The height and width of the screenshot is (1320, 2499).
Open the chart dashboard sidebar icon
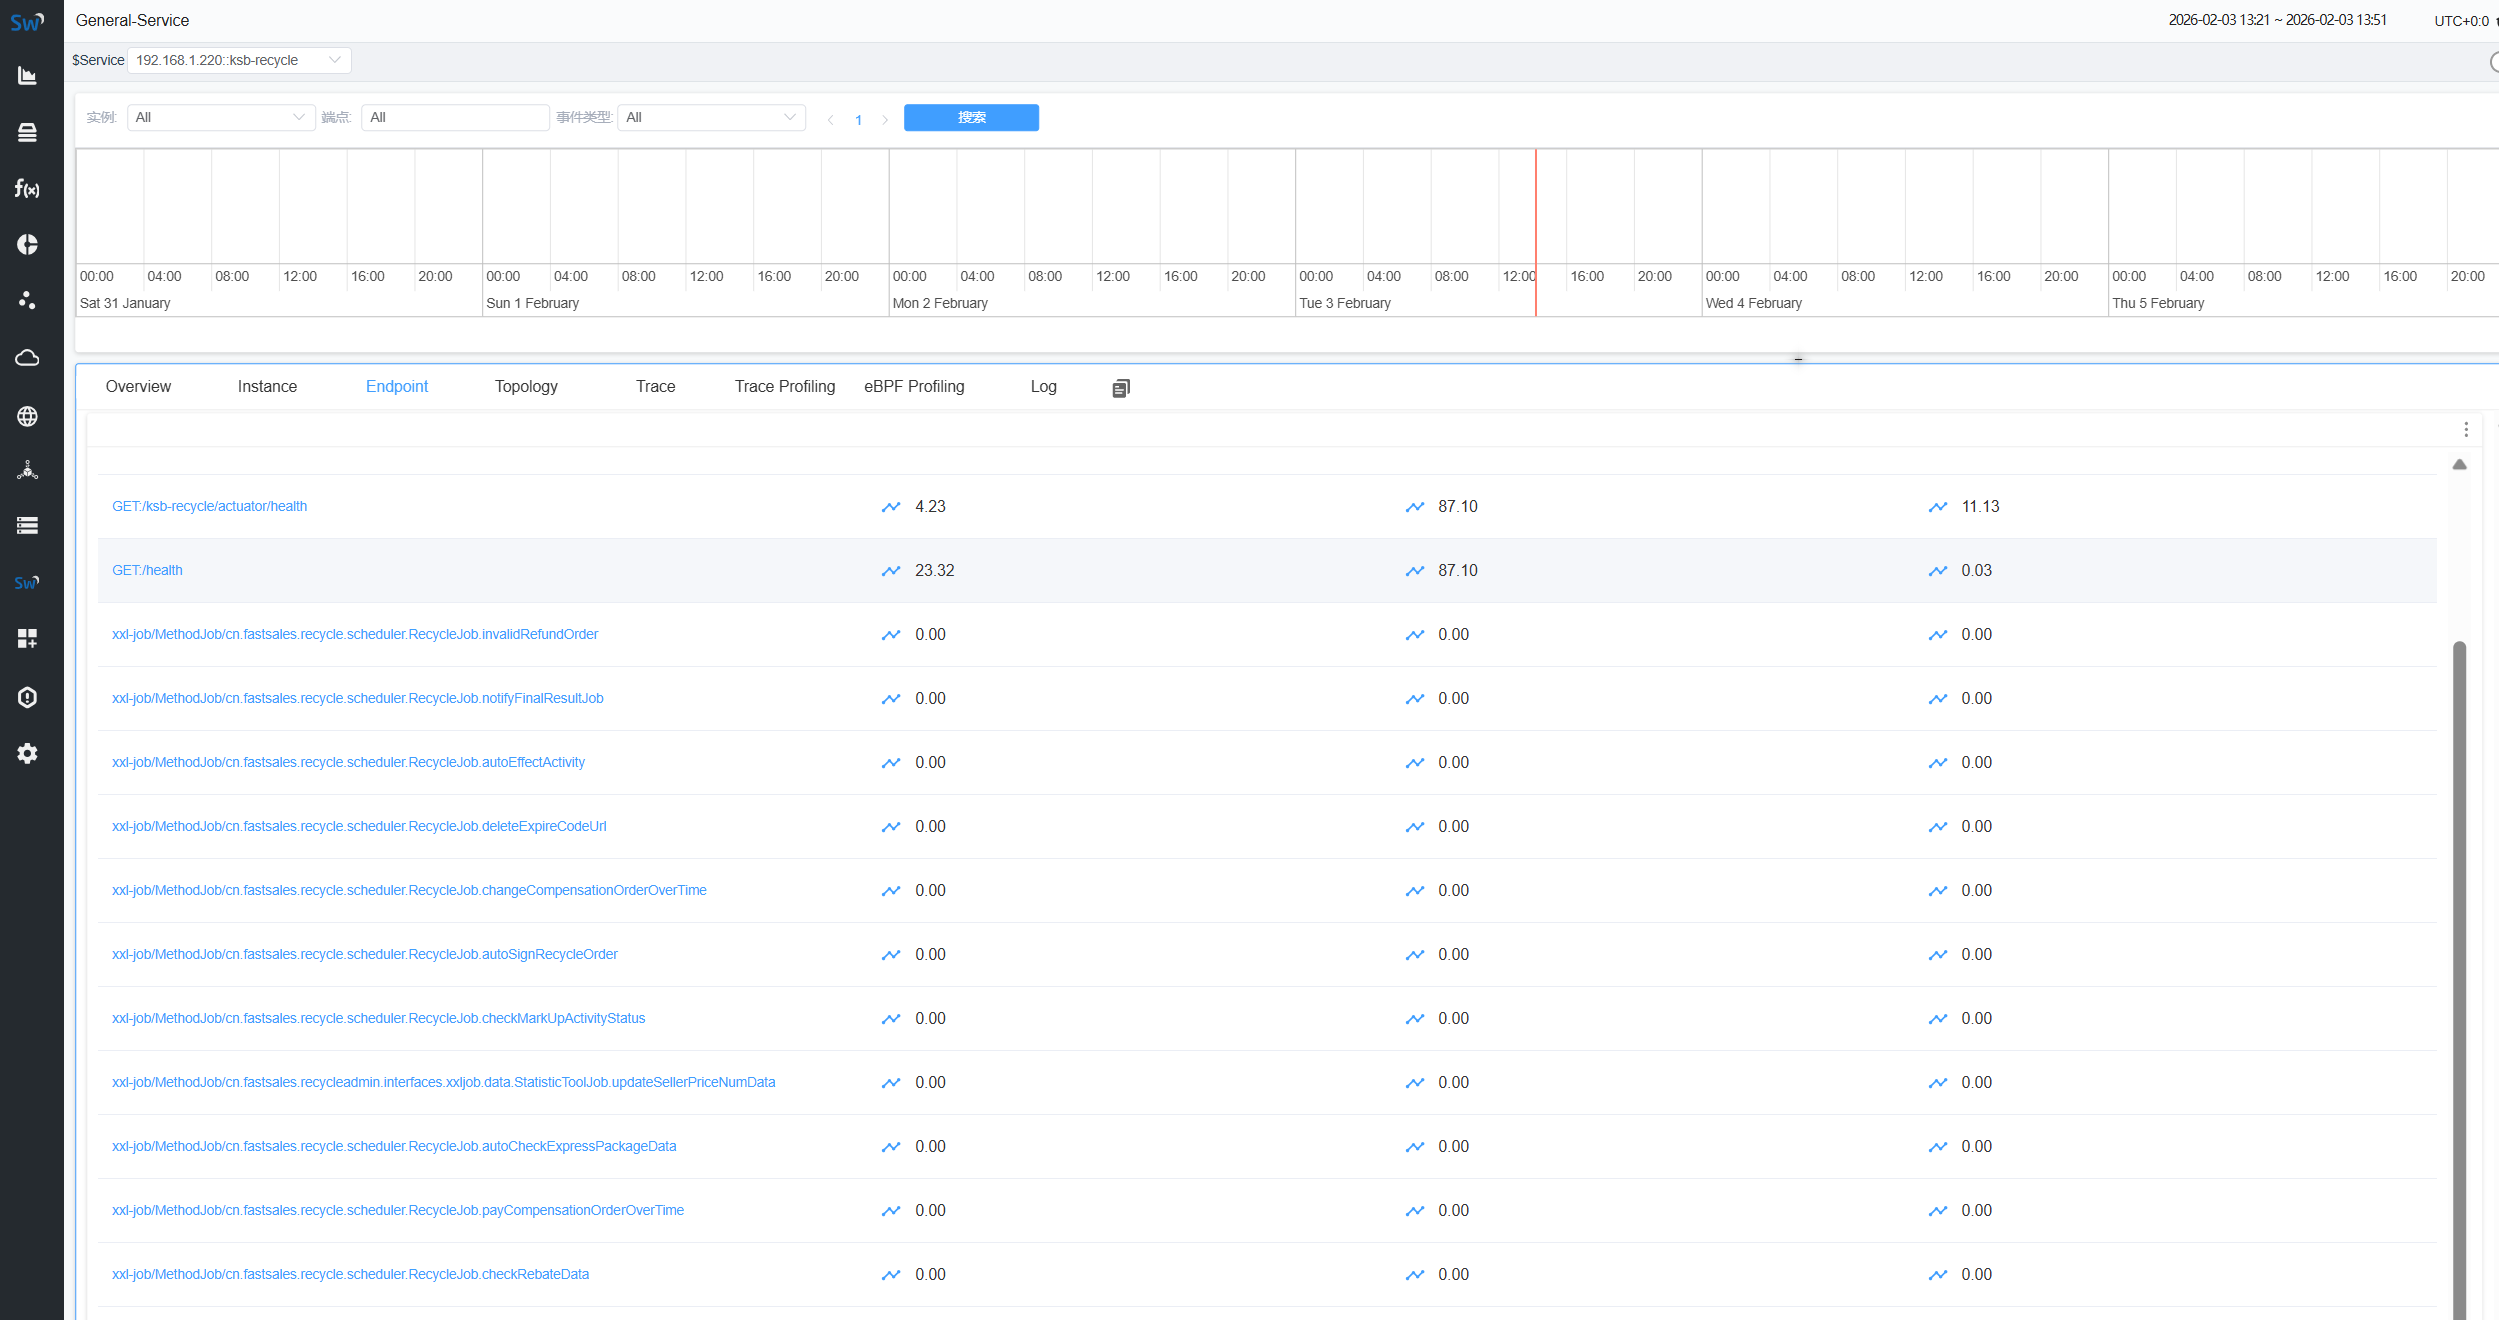(27, 76)
